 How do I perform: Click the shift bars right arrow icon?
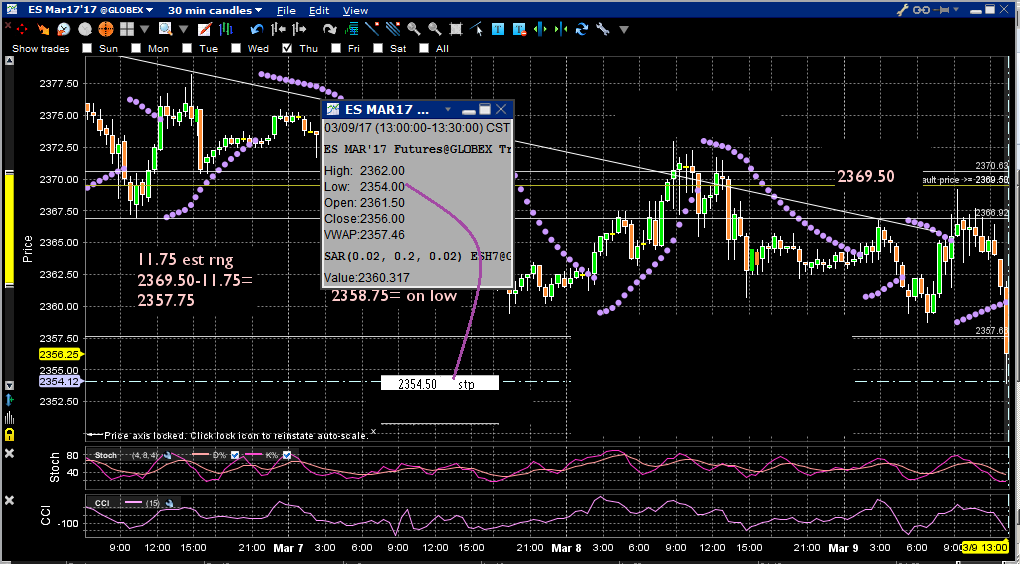pos(299,29)
